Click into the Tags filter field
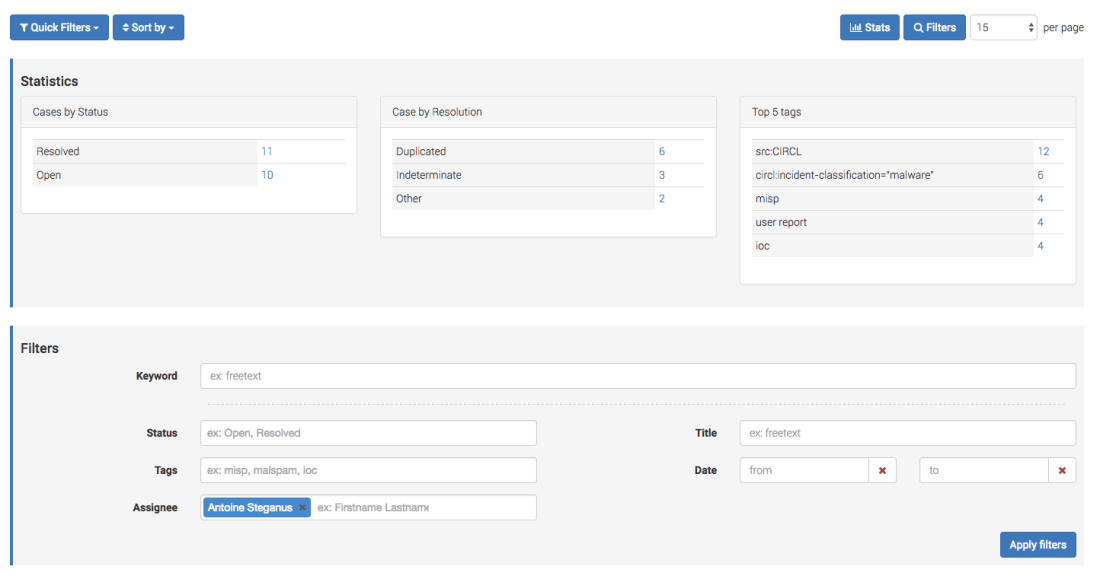Screen dimensions: 1100x582 (368, 470)
